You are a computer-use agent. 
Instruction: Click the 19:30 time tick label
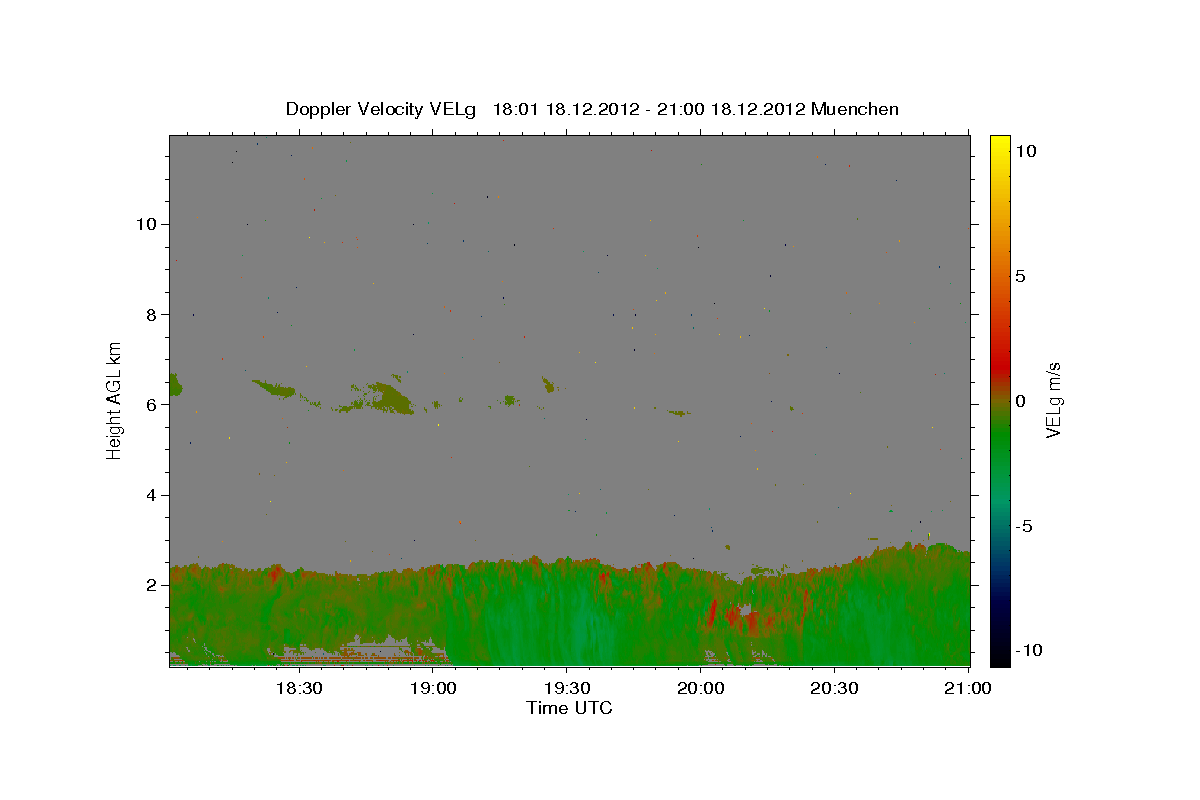coord(567,688)
